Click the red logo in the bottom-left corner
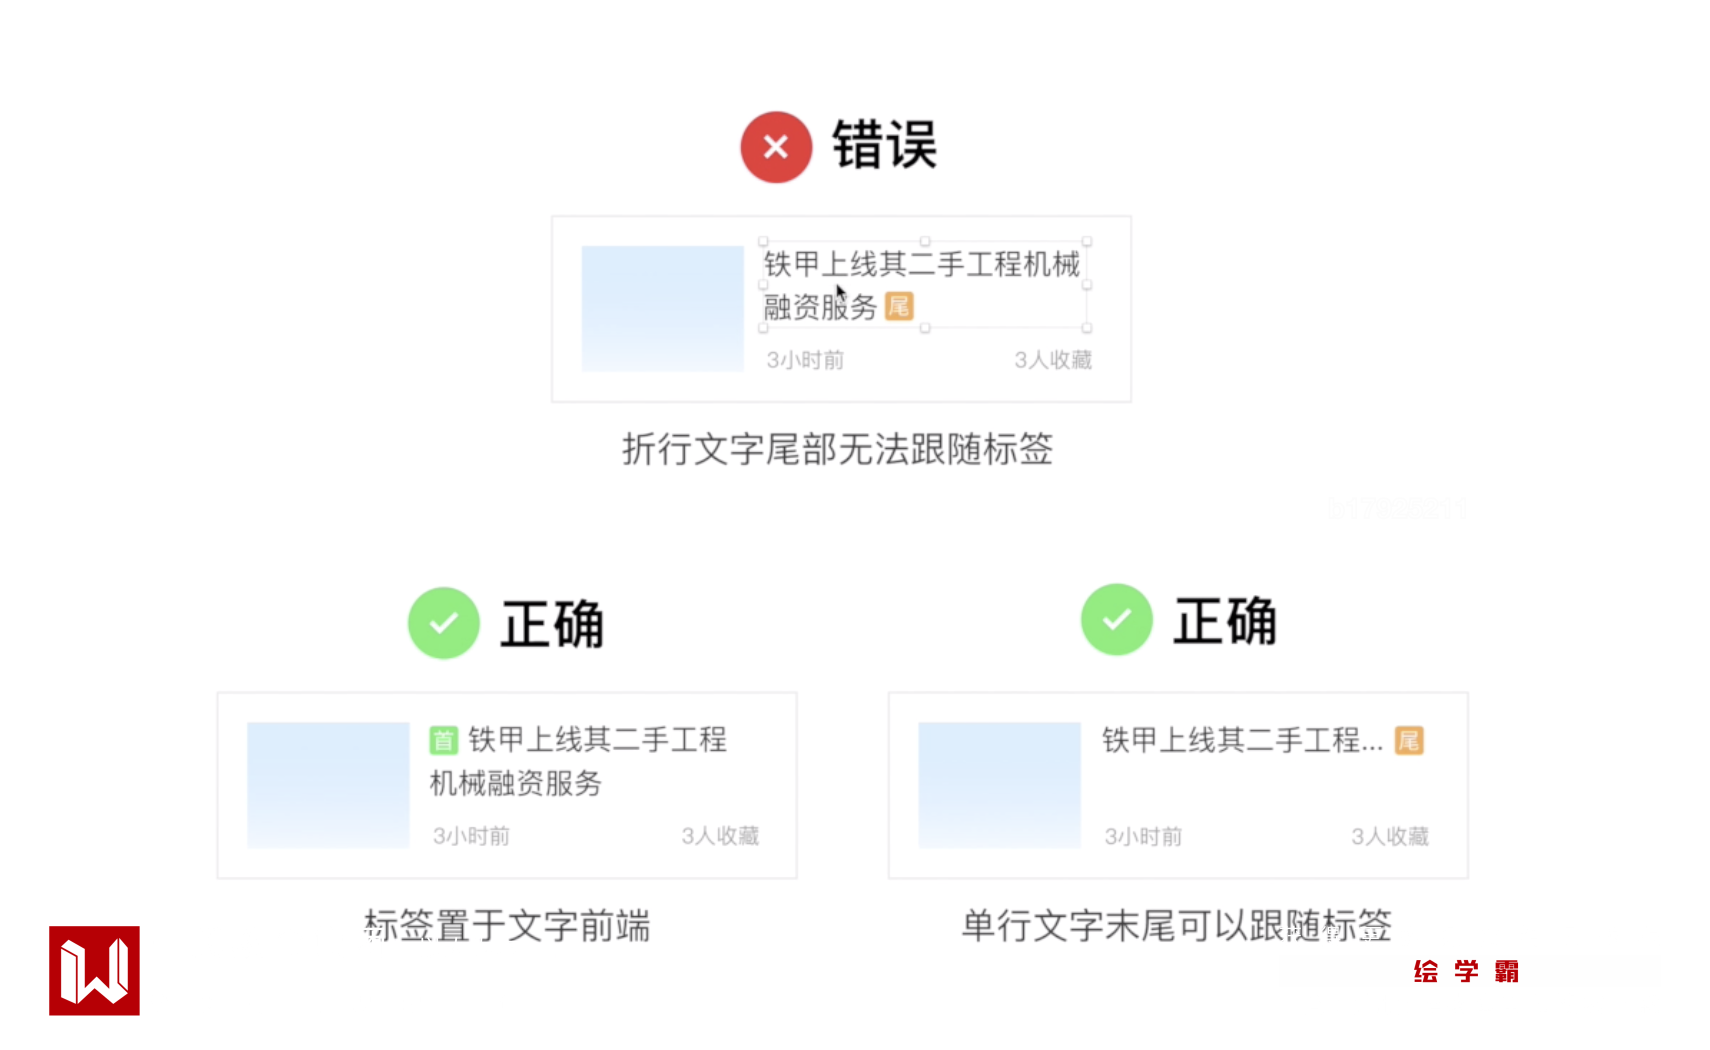Image resolution: width=1710 pixels, height=1050 pixels. point(94,971)
